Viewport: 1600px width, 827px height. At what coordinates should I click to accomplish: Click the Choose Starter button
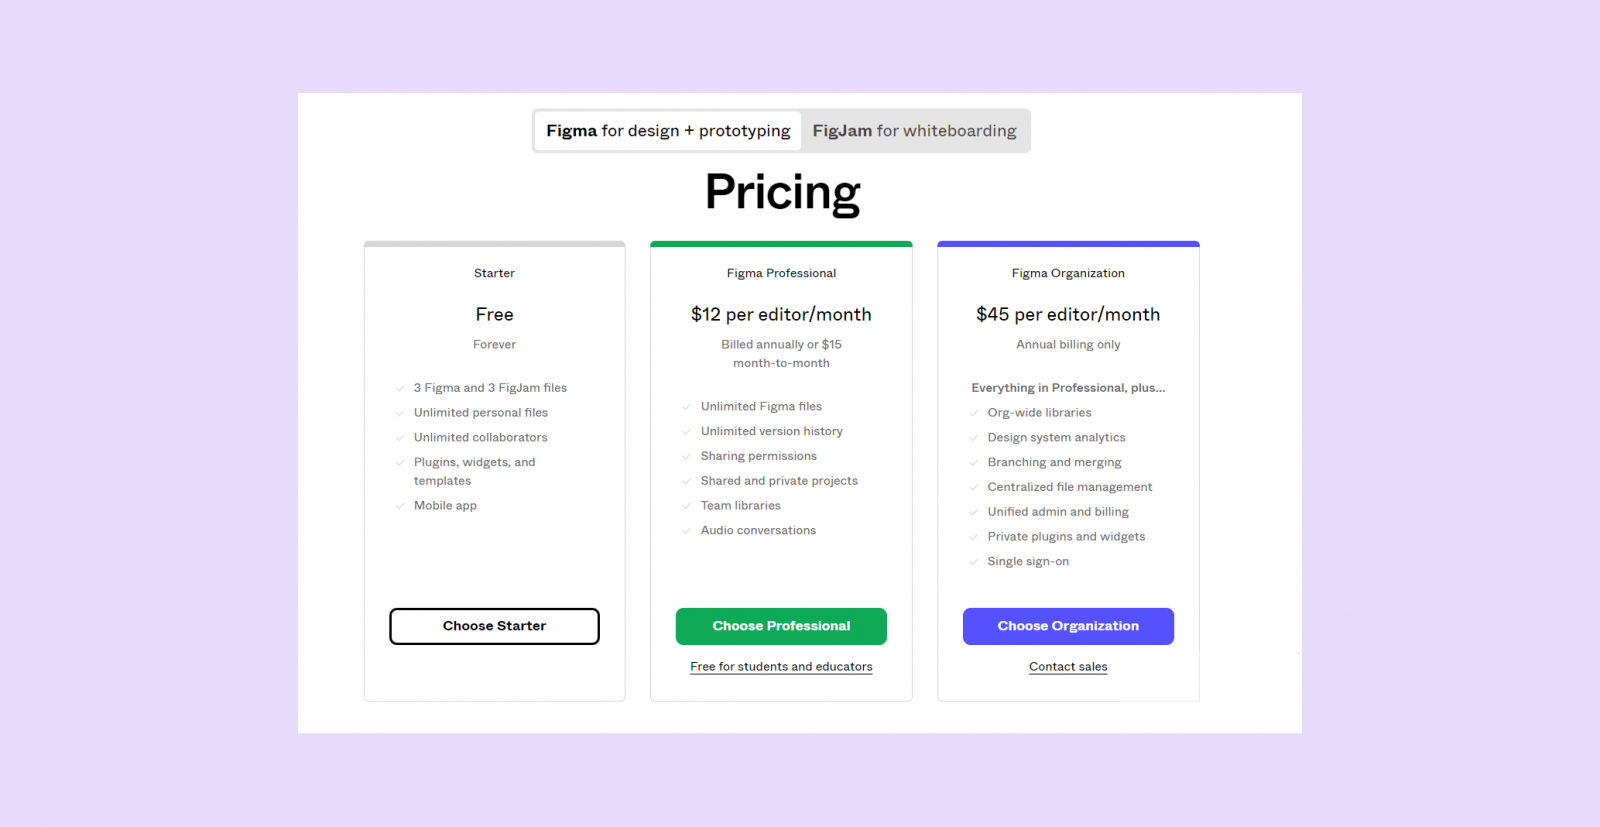click(x=494, y=626)
